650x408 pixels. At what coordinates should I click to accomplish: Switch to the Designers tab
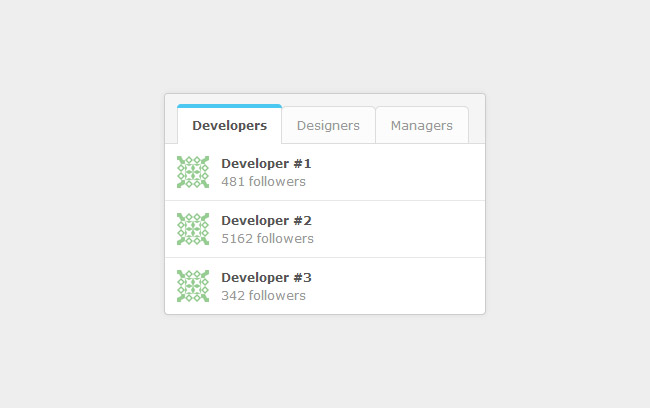(328, 126)
